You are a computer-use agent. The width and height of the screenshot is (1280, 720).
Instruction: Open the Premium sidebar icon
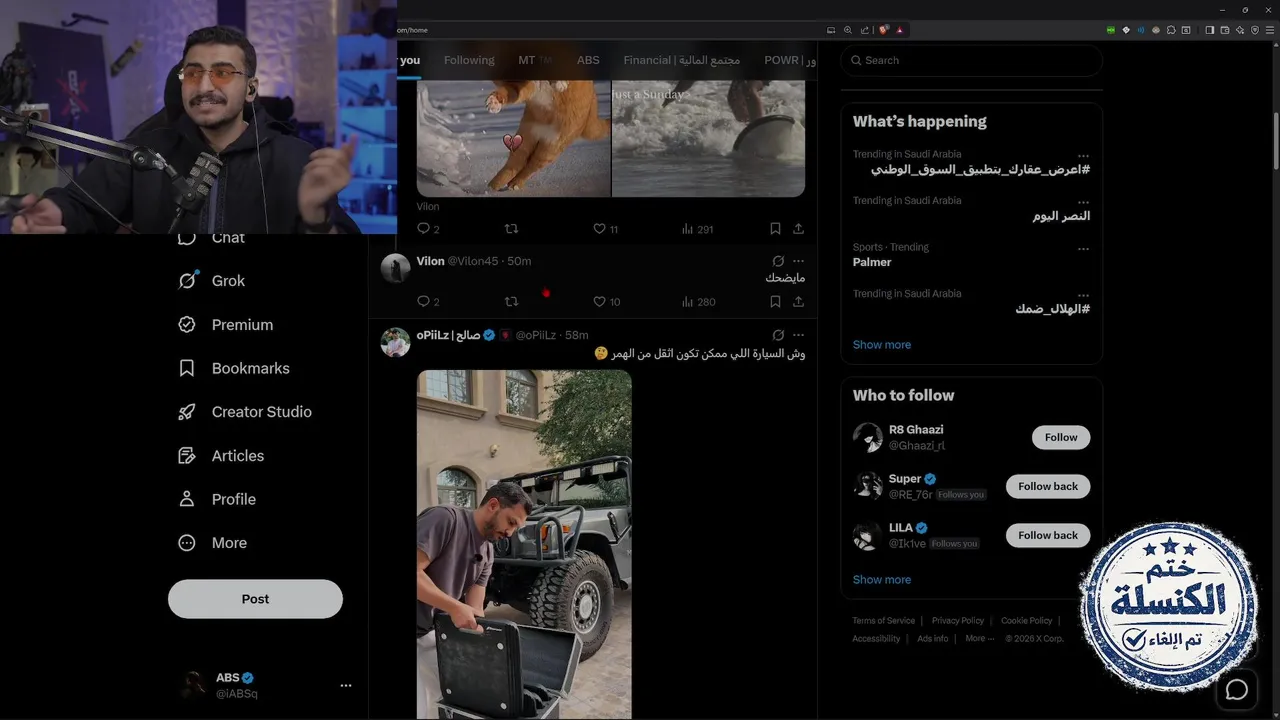tap(187, 325)
